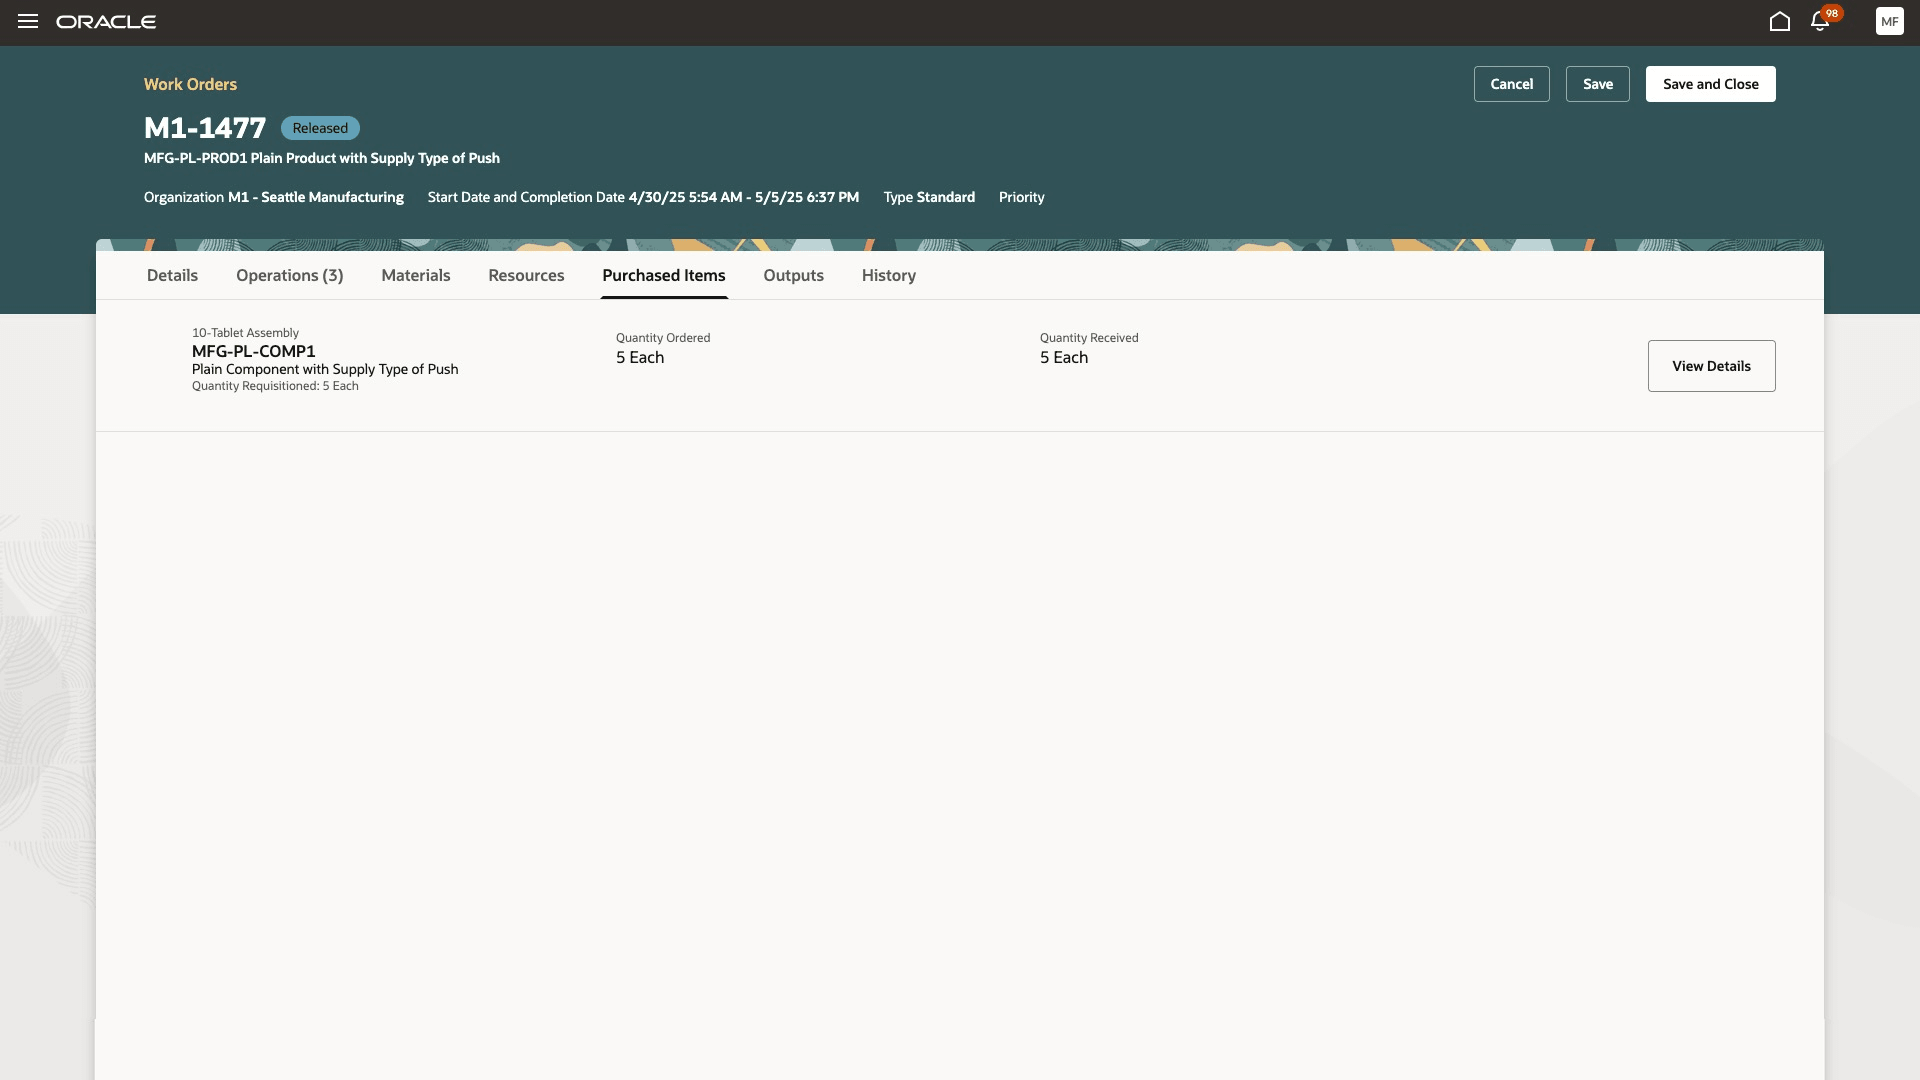Save the work order
This screenshot has height=1080, width=1920.
[1597, 84]
